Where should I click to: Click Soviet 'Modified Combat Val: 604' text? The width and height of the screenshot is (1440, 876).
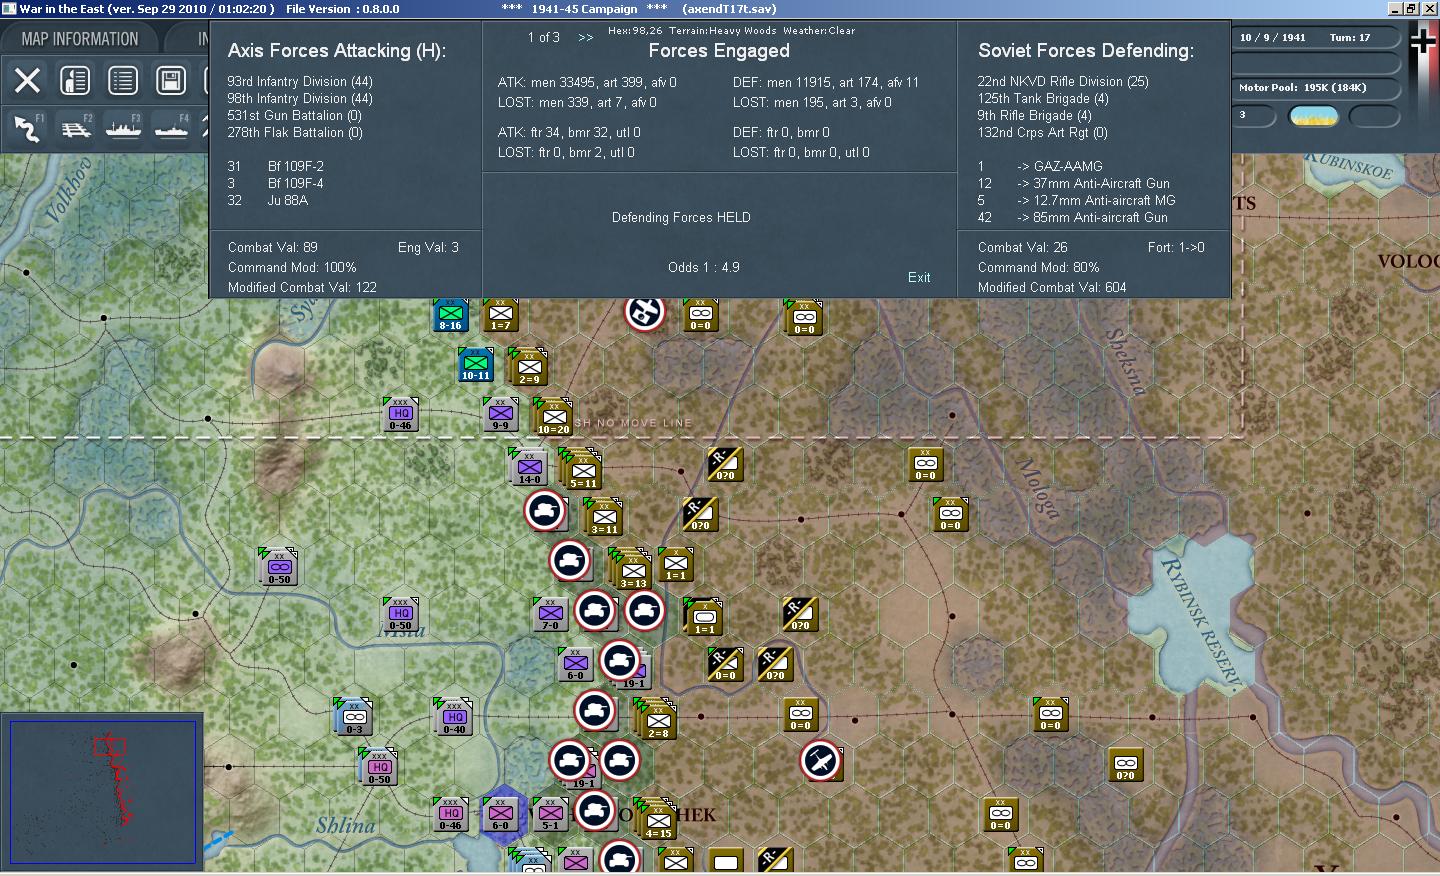[x=1052, y=288]
